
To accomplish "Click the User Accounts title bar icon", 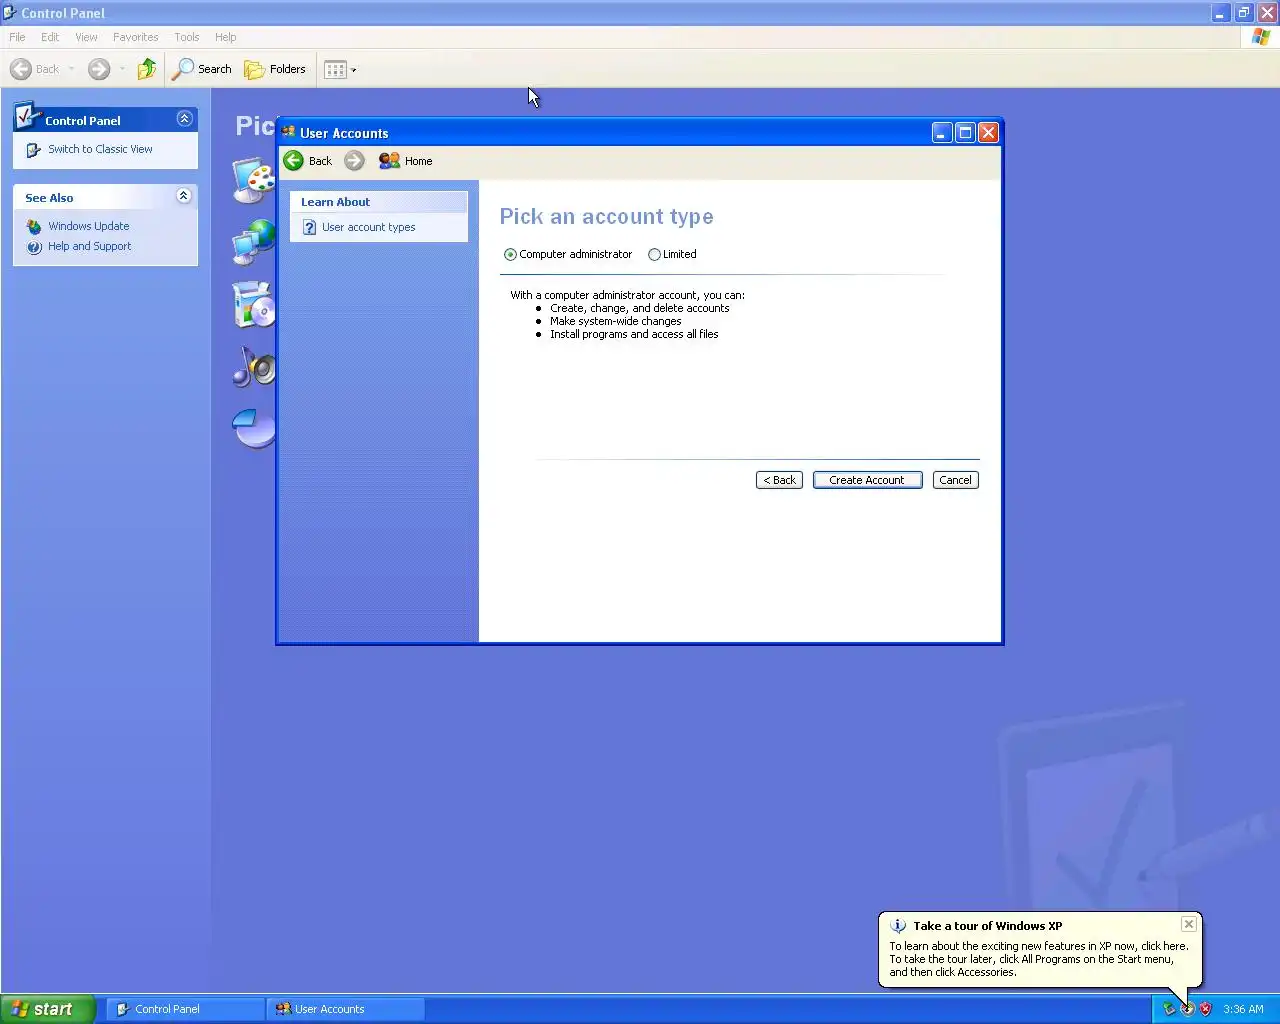I will coord(289,132).
